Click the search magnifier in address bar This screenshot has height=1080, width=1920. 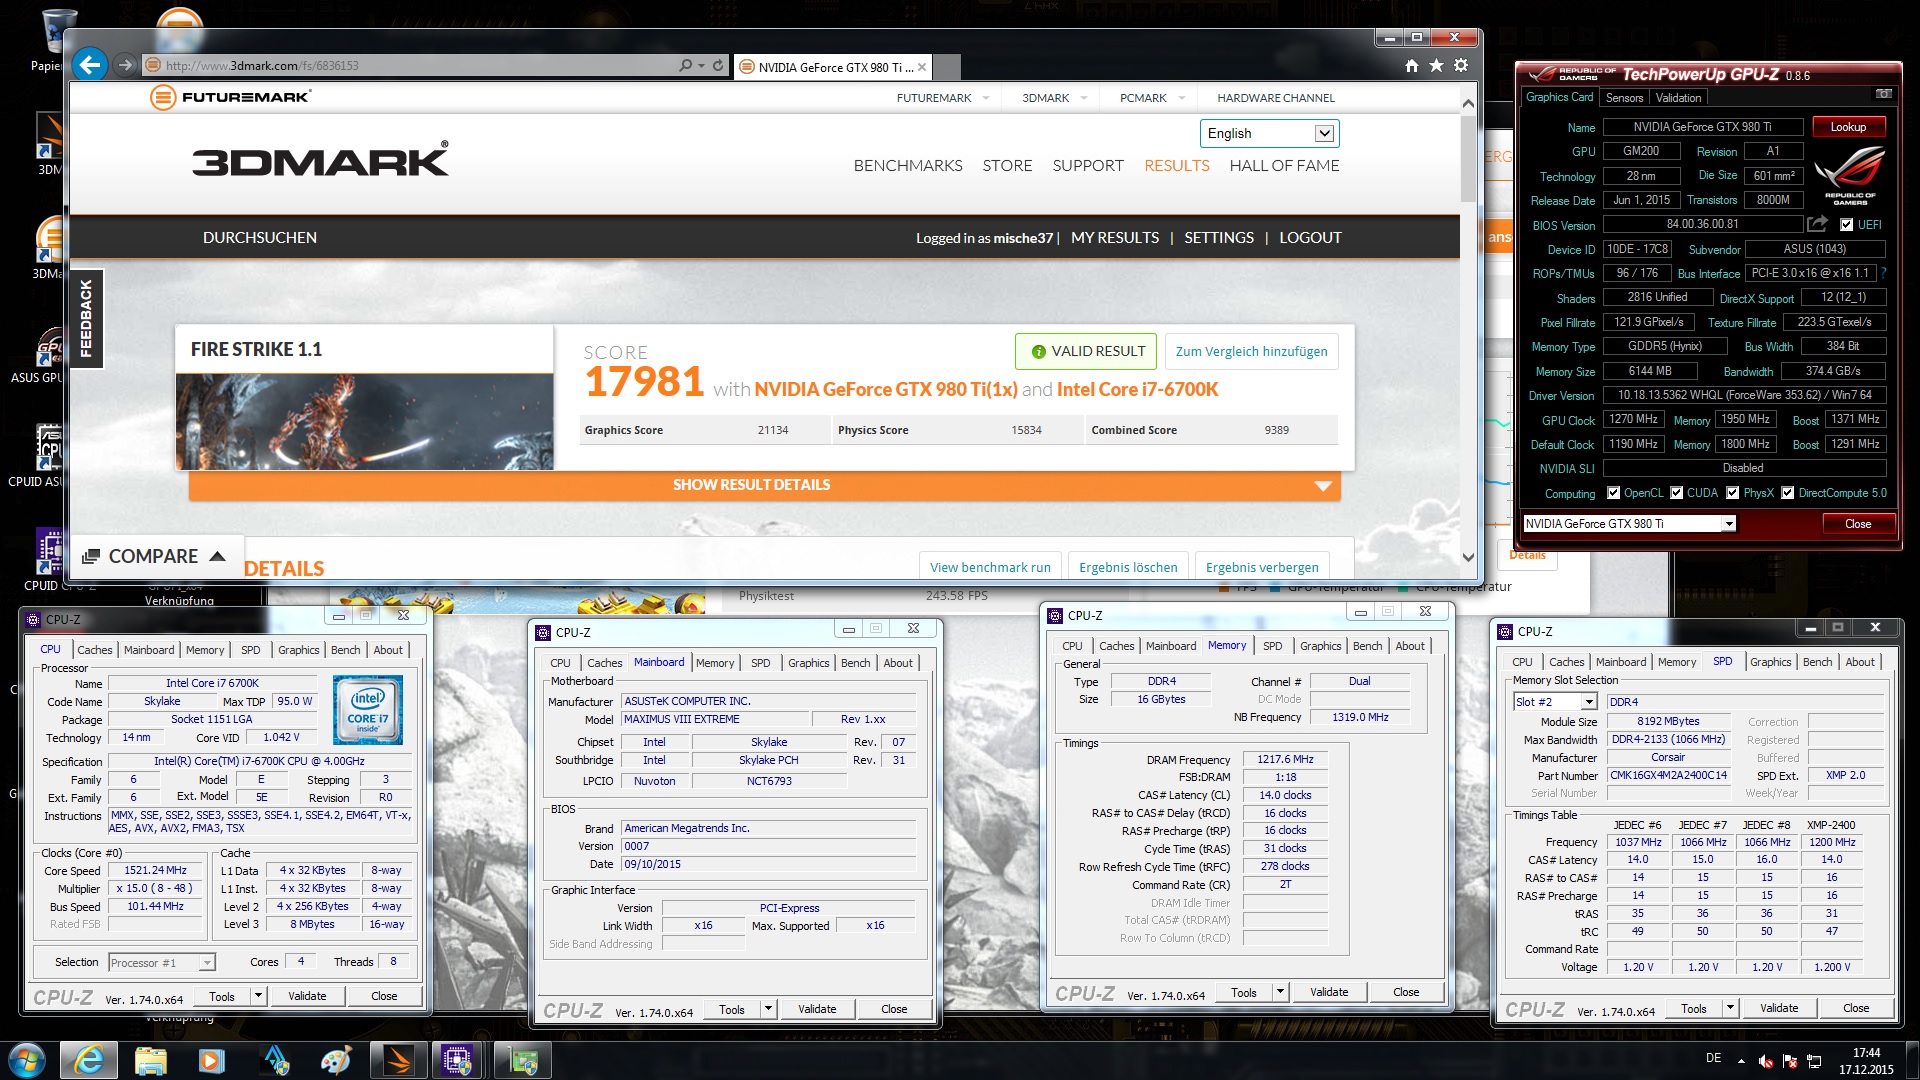686,65
